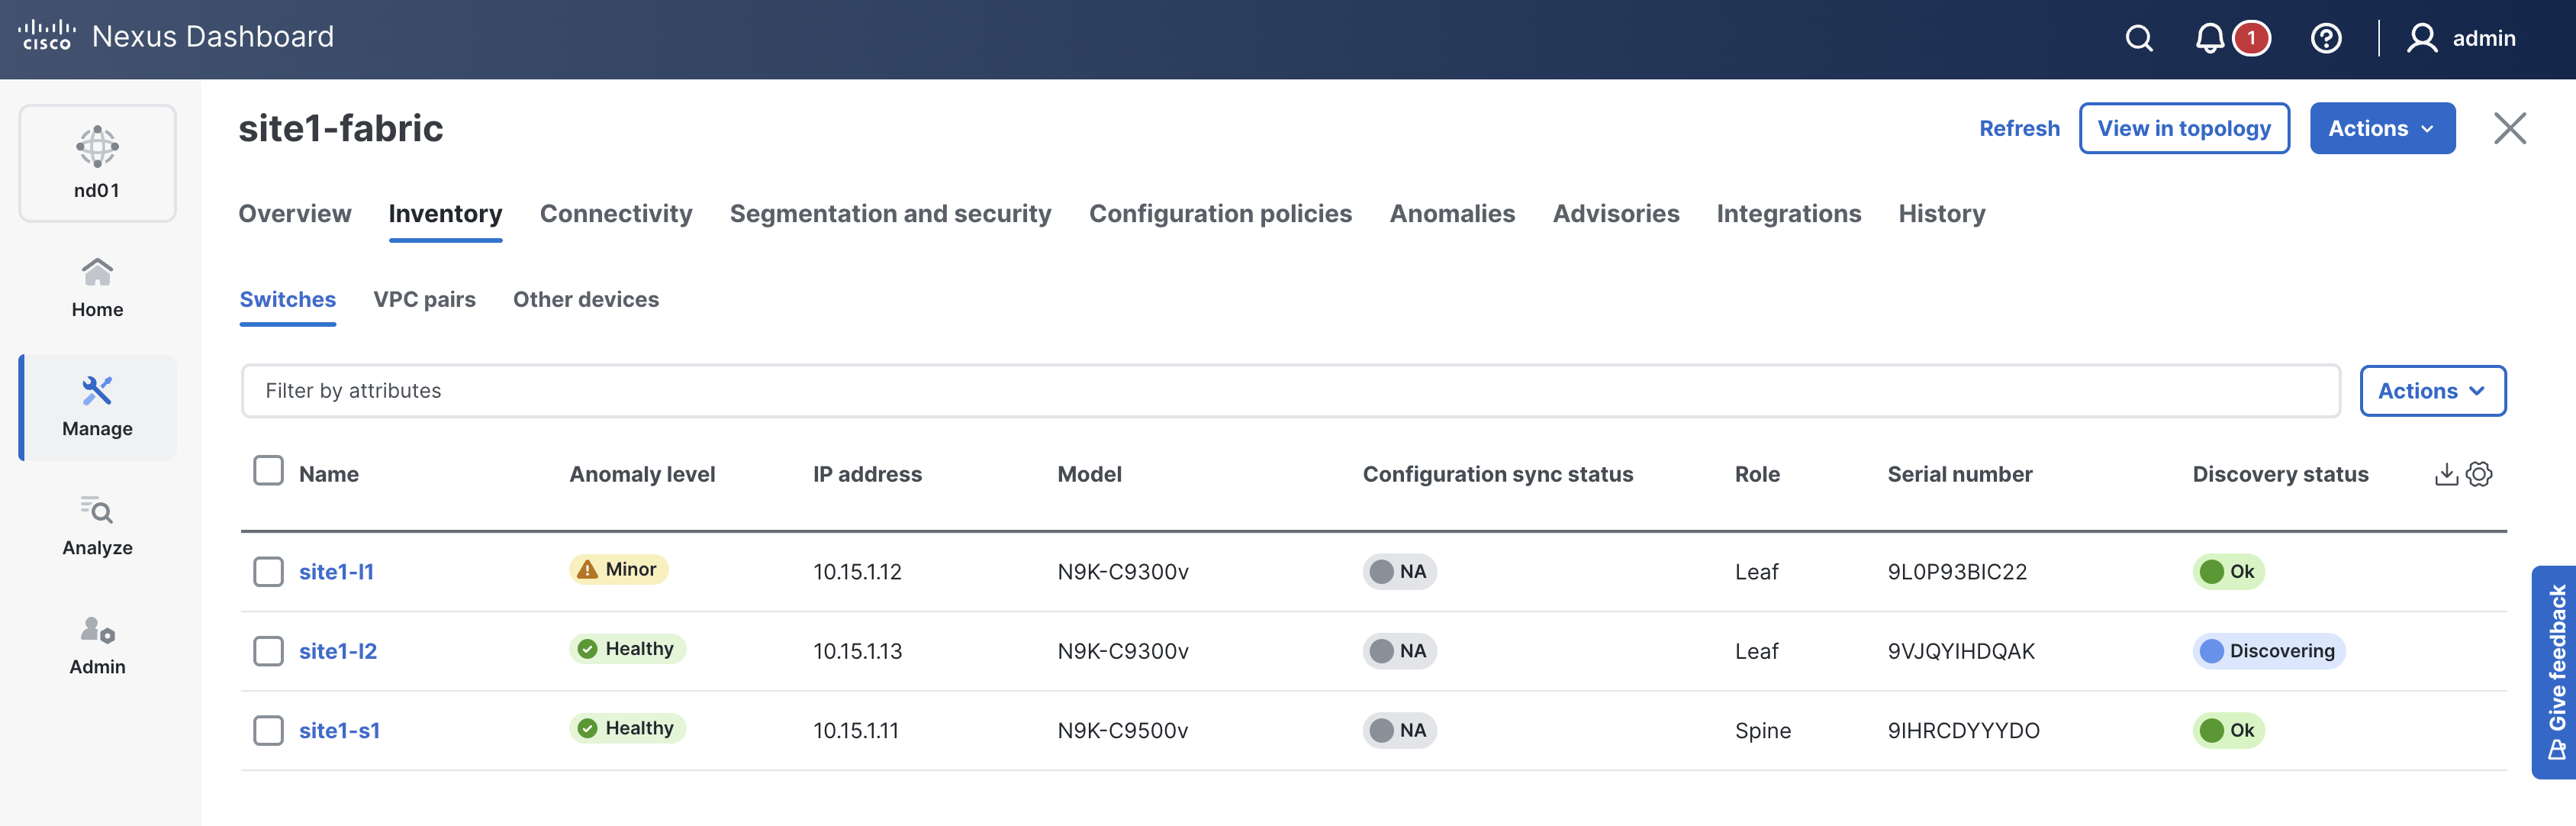The image size is (2576, 826).
Task: Switch to the Connectivity tab
Action: tap(615, 214)
